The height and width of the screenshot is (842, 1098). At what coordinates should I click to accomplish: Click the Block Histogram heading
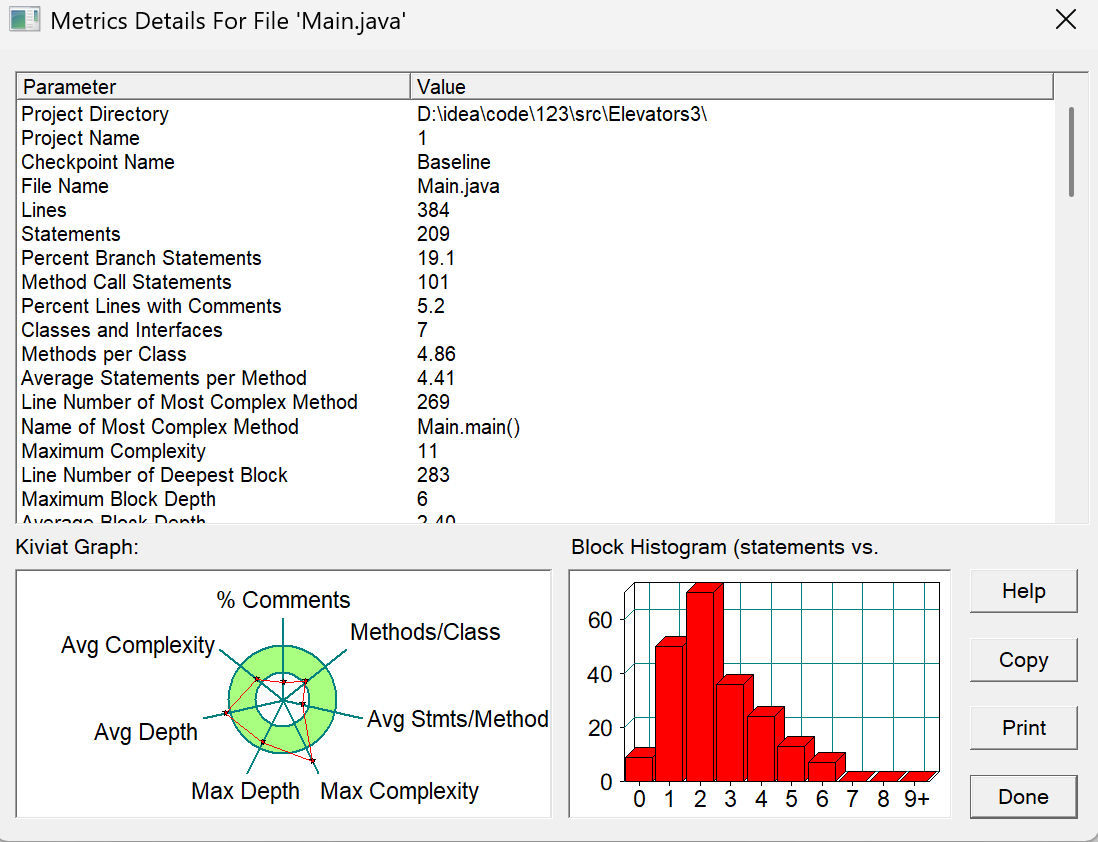pos(725,547)
